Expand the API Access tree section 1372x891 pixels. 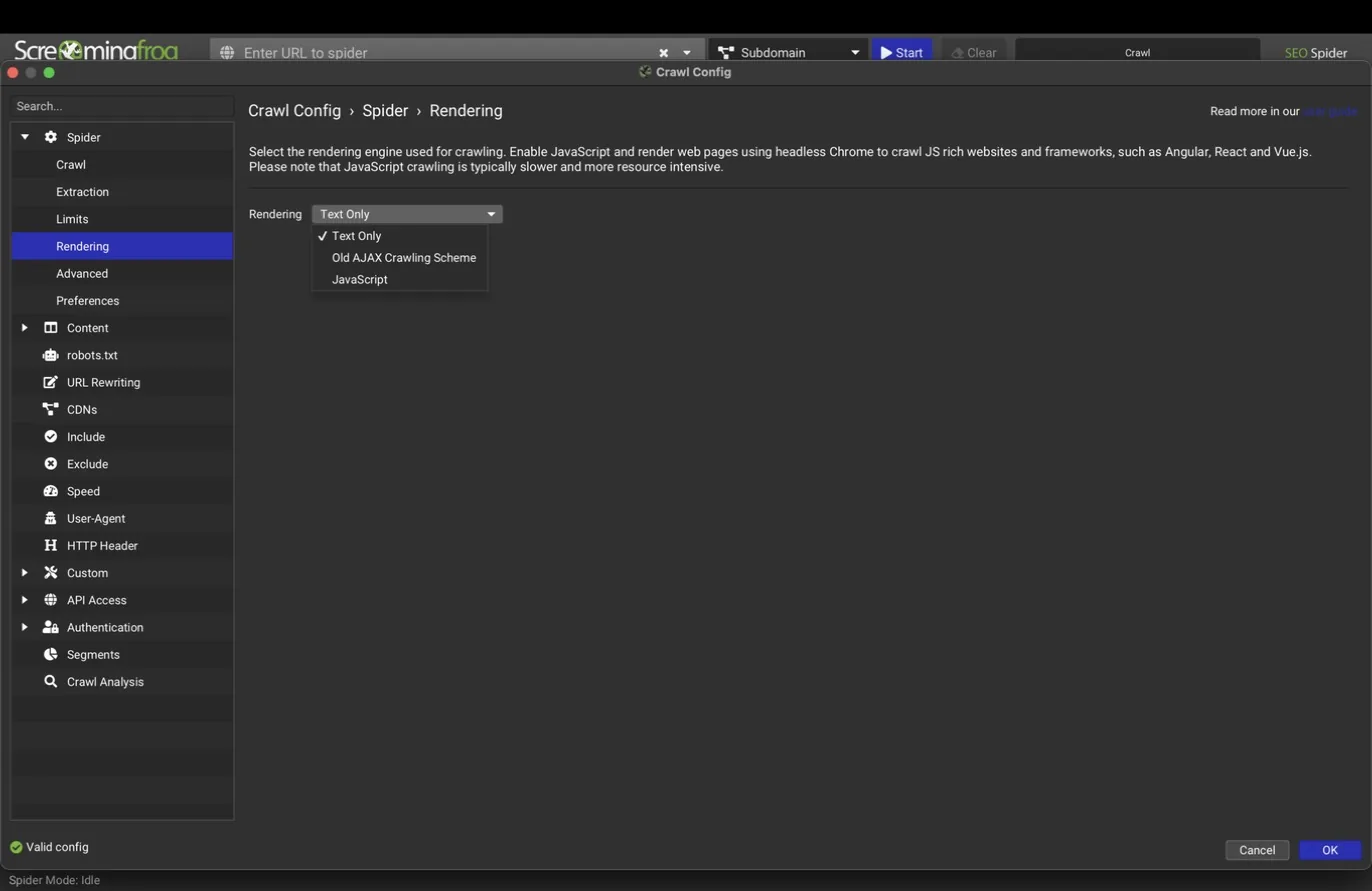tap(25, 600)
